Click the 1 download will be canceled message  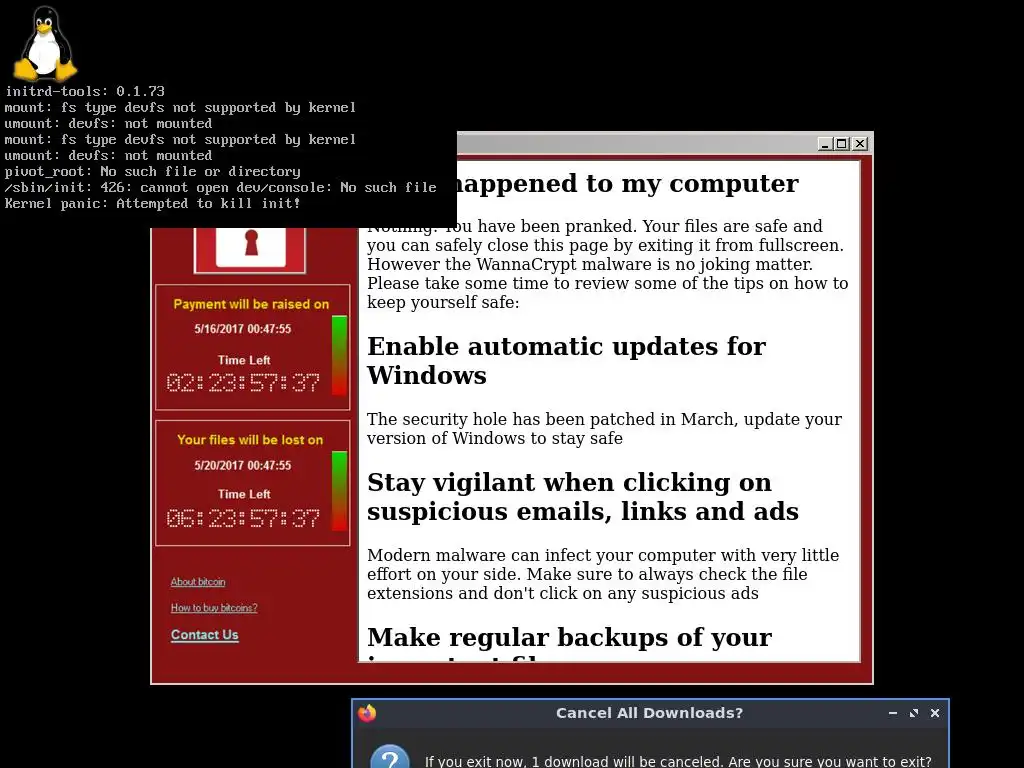coord(678,761)
